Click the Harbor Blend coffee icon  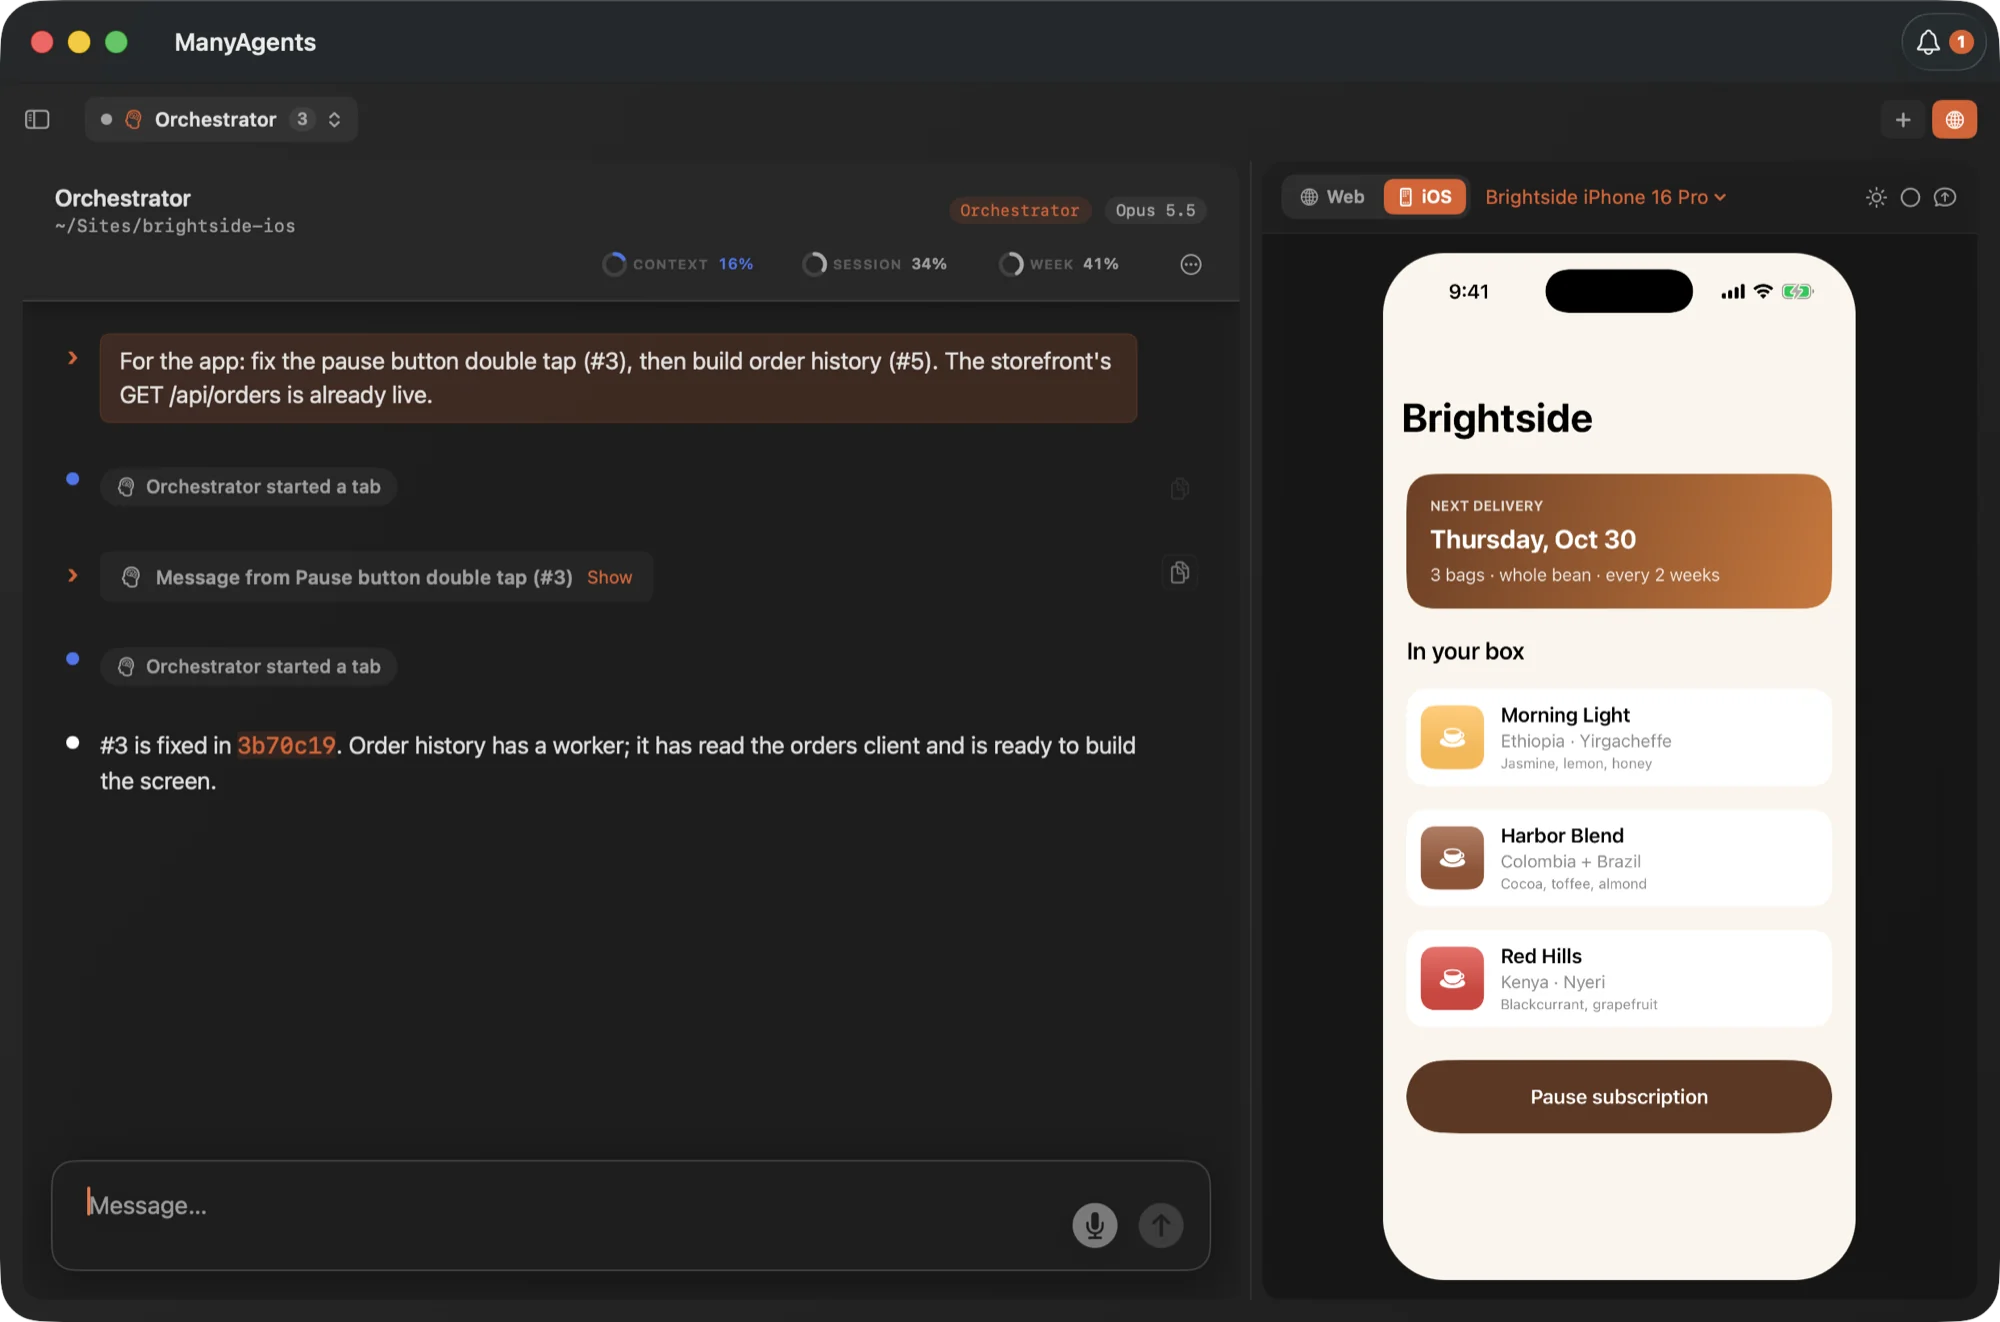click(x=1452, y=858)
